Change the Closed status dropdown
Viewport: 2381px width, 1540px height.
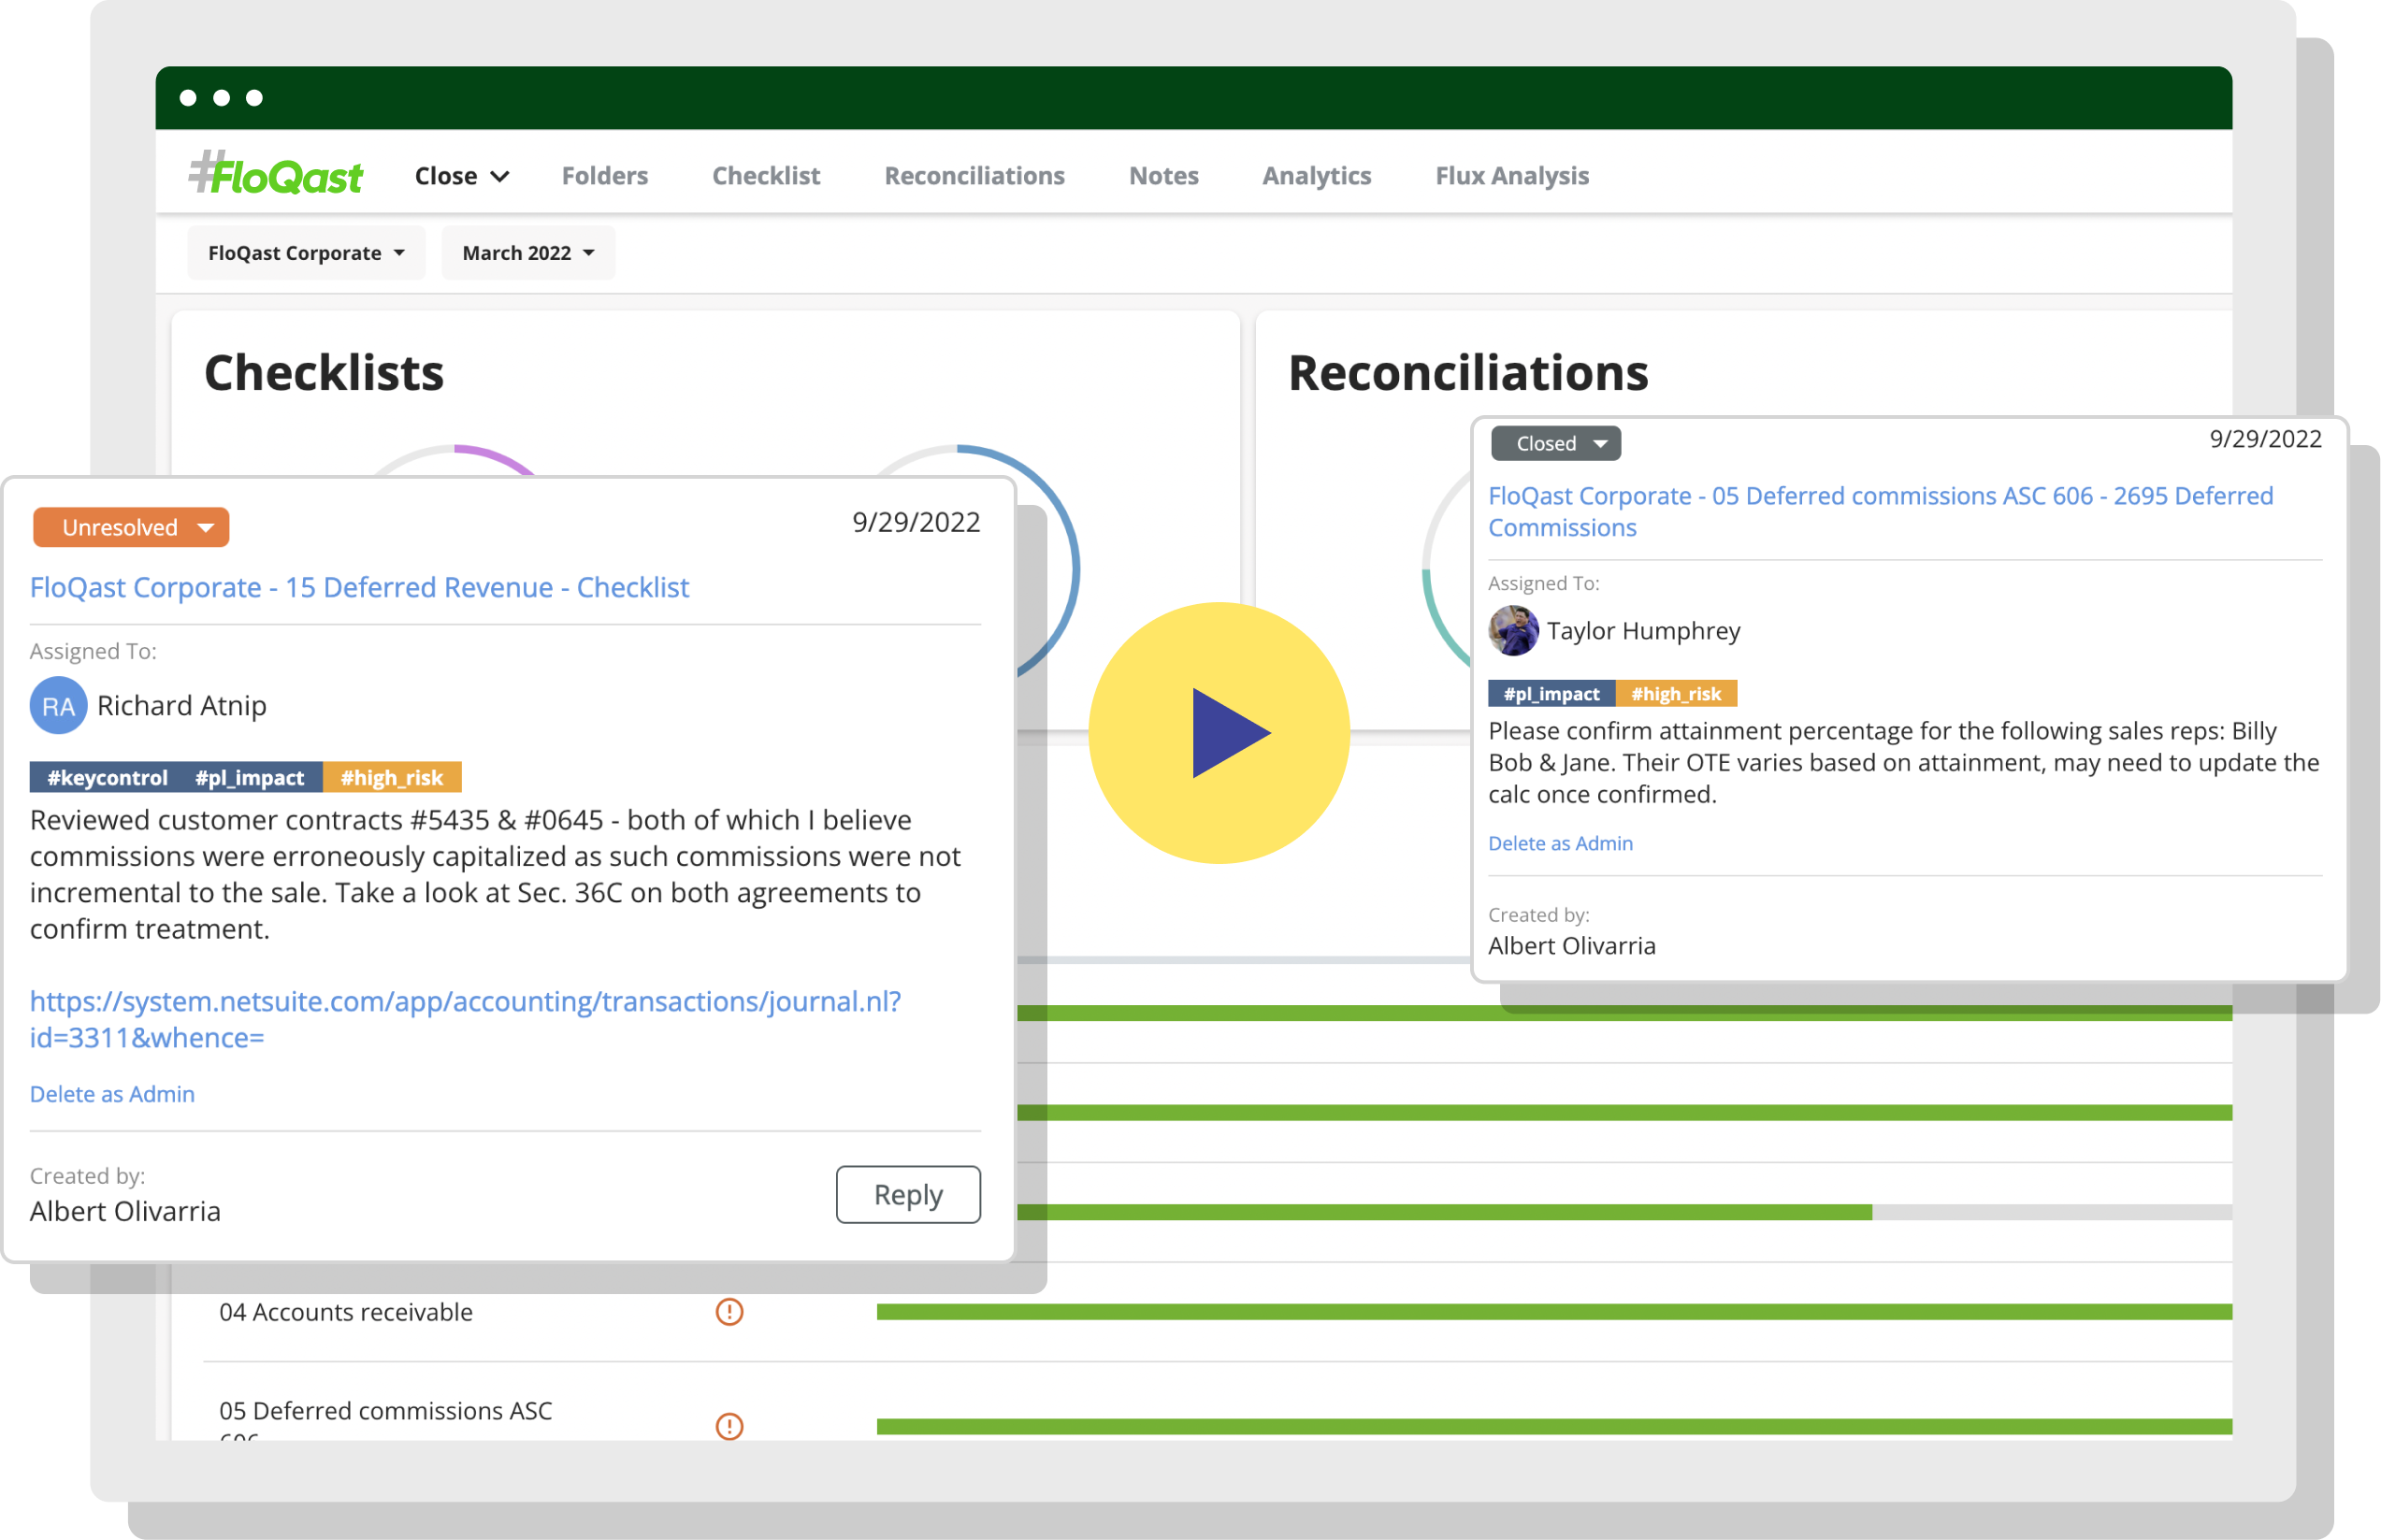point(1555,443)
